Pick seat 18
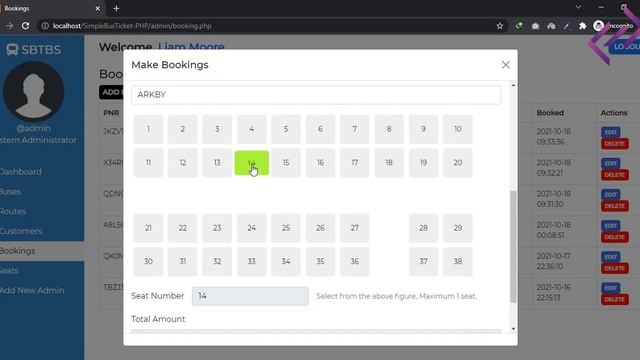640x360 pixels. 389,163
